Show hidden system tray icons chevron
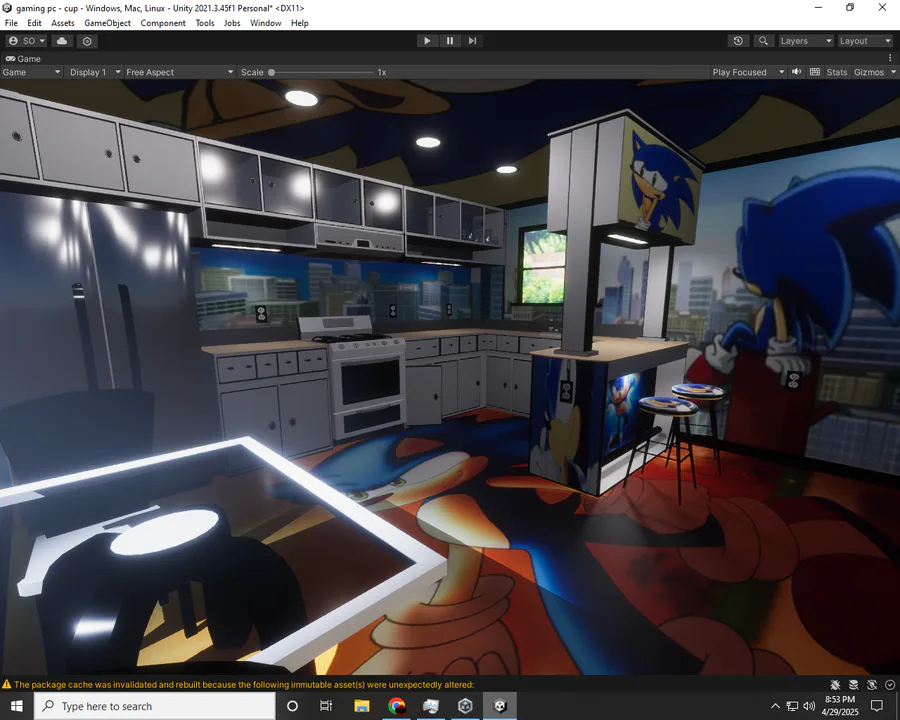This screenshot has width=900, height=720. pyautogui.click(x=775, y=706)
